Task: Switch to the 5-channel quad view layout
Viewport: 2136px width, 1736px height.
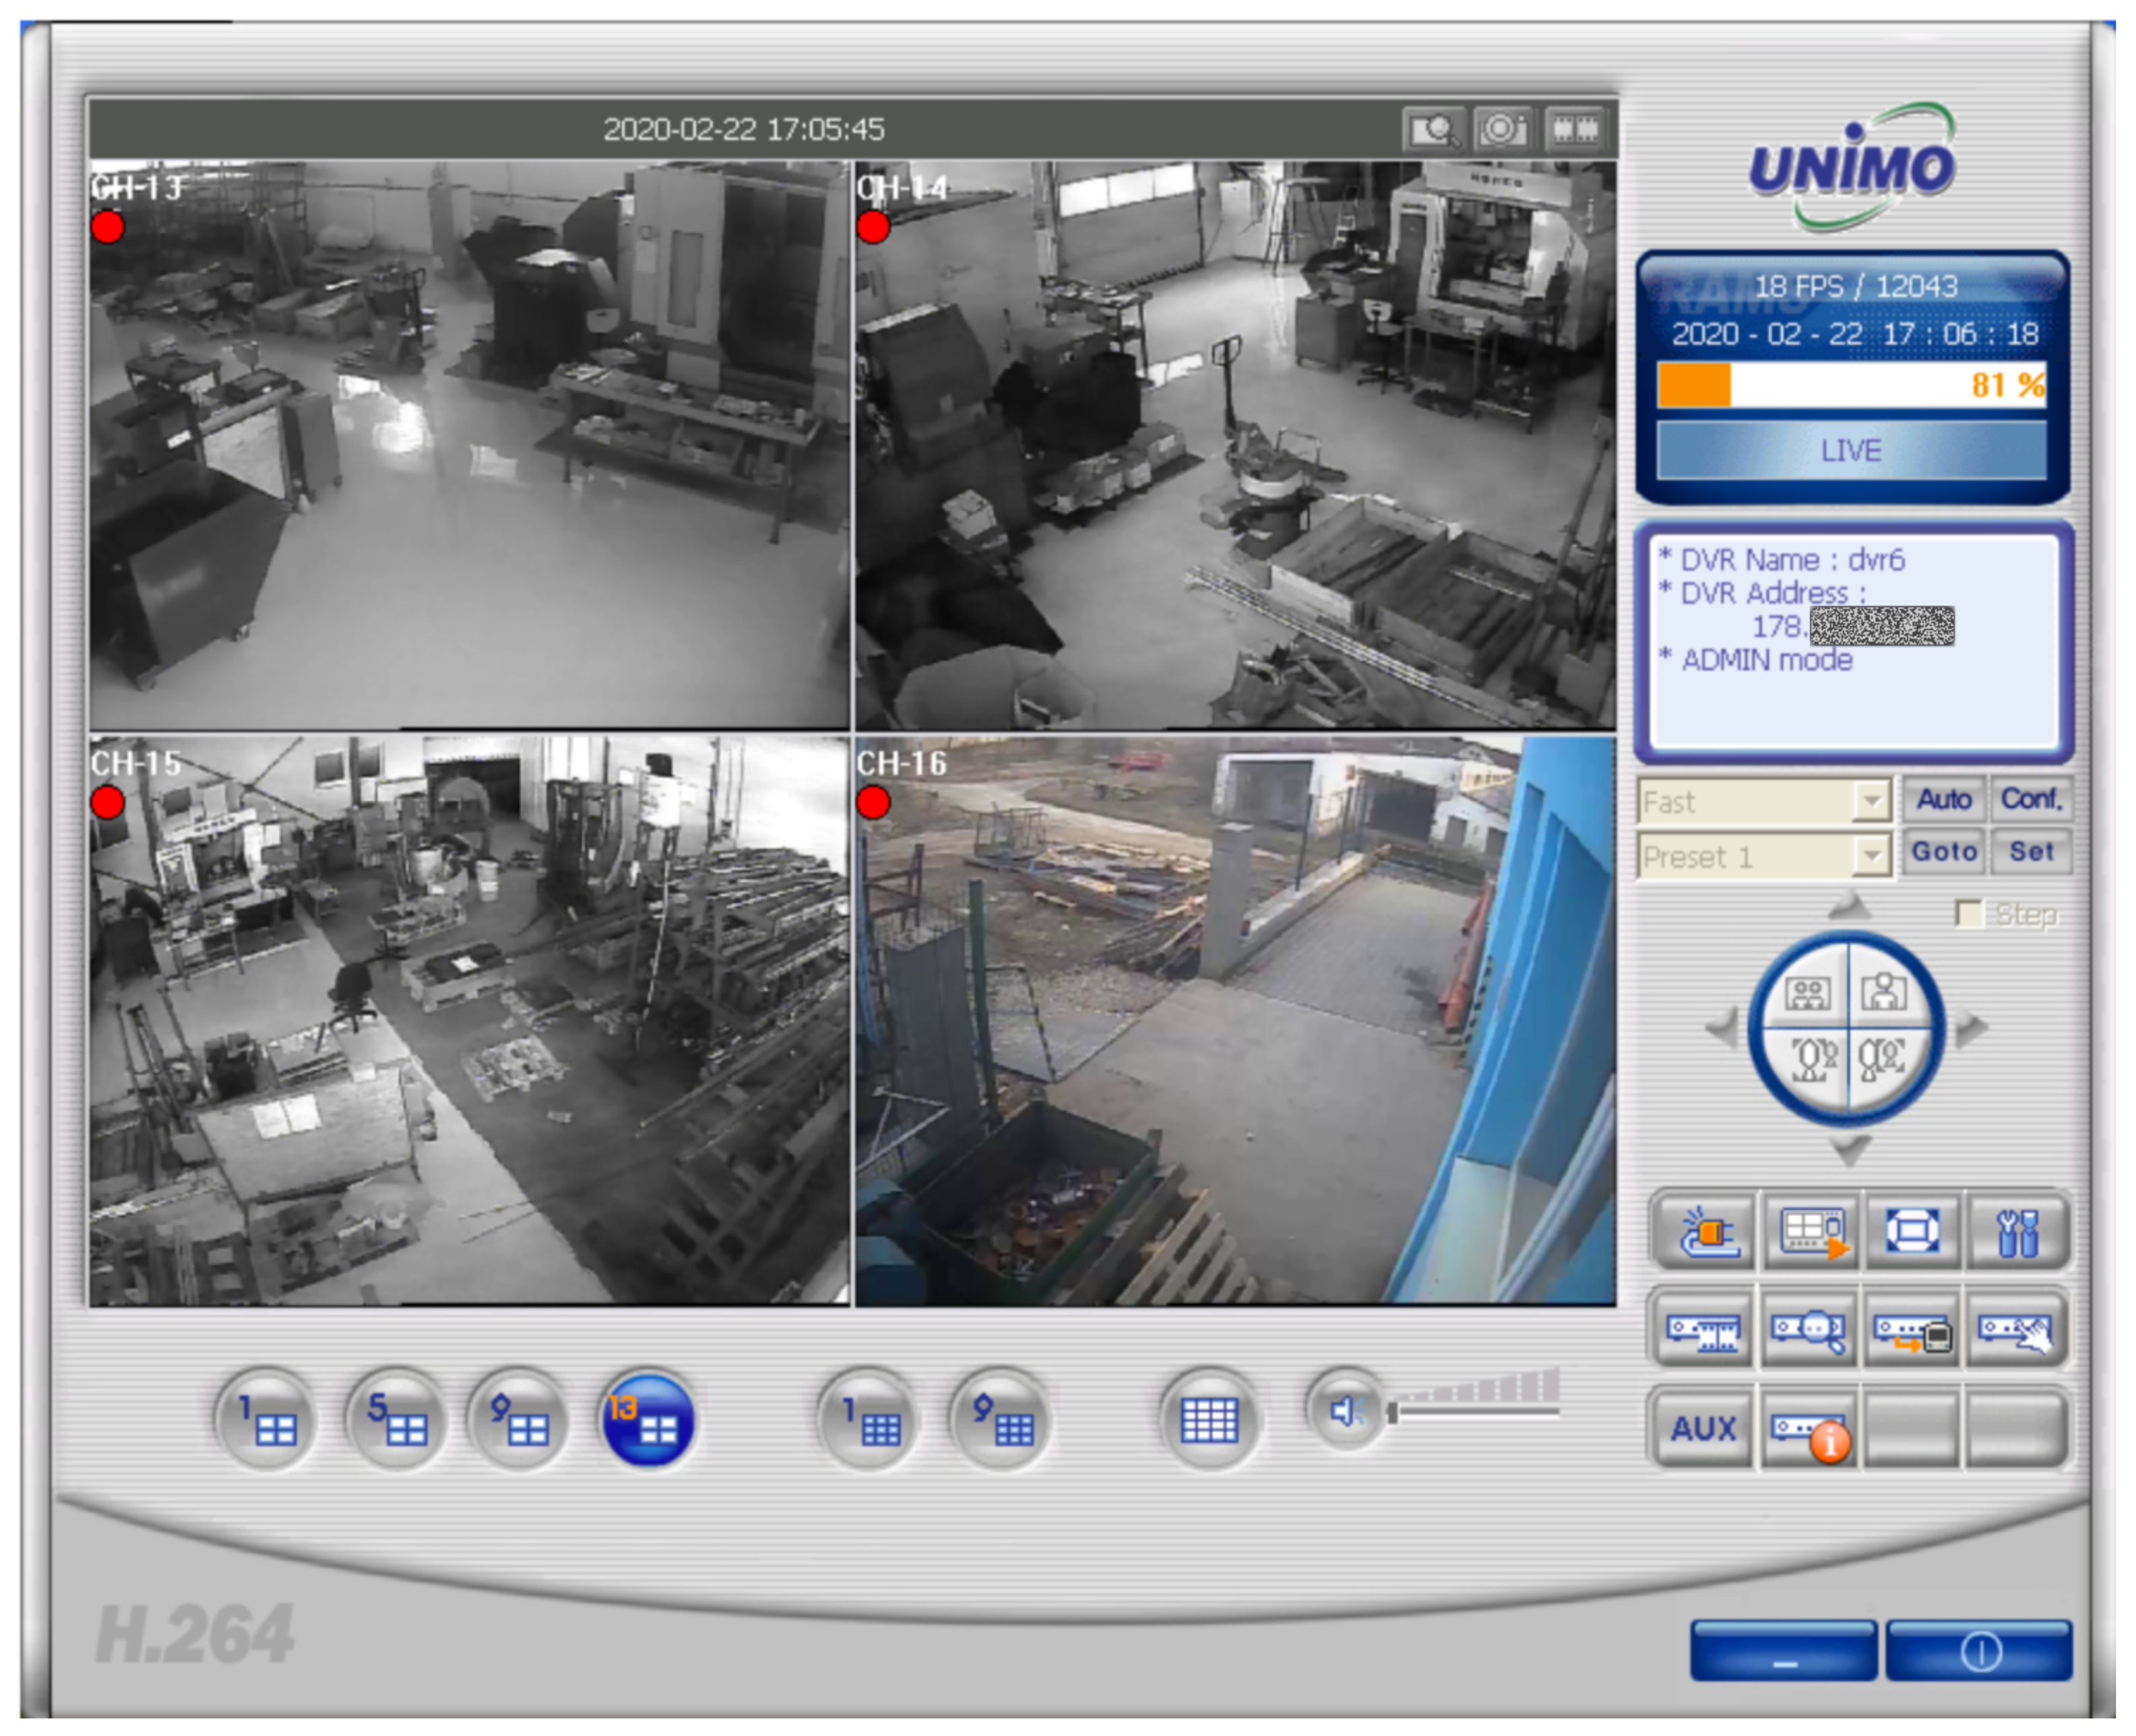Action: (x=396, y=1420)
